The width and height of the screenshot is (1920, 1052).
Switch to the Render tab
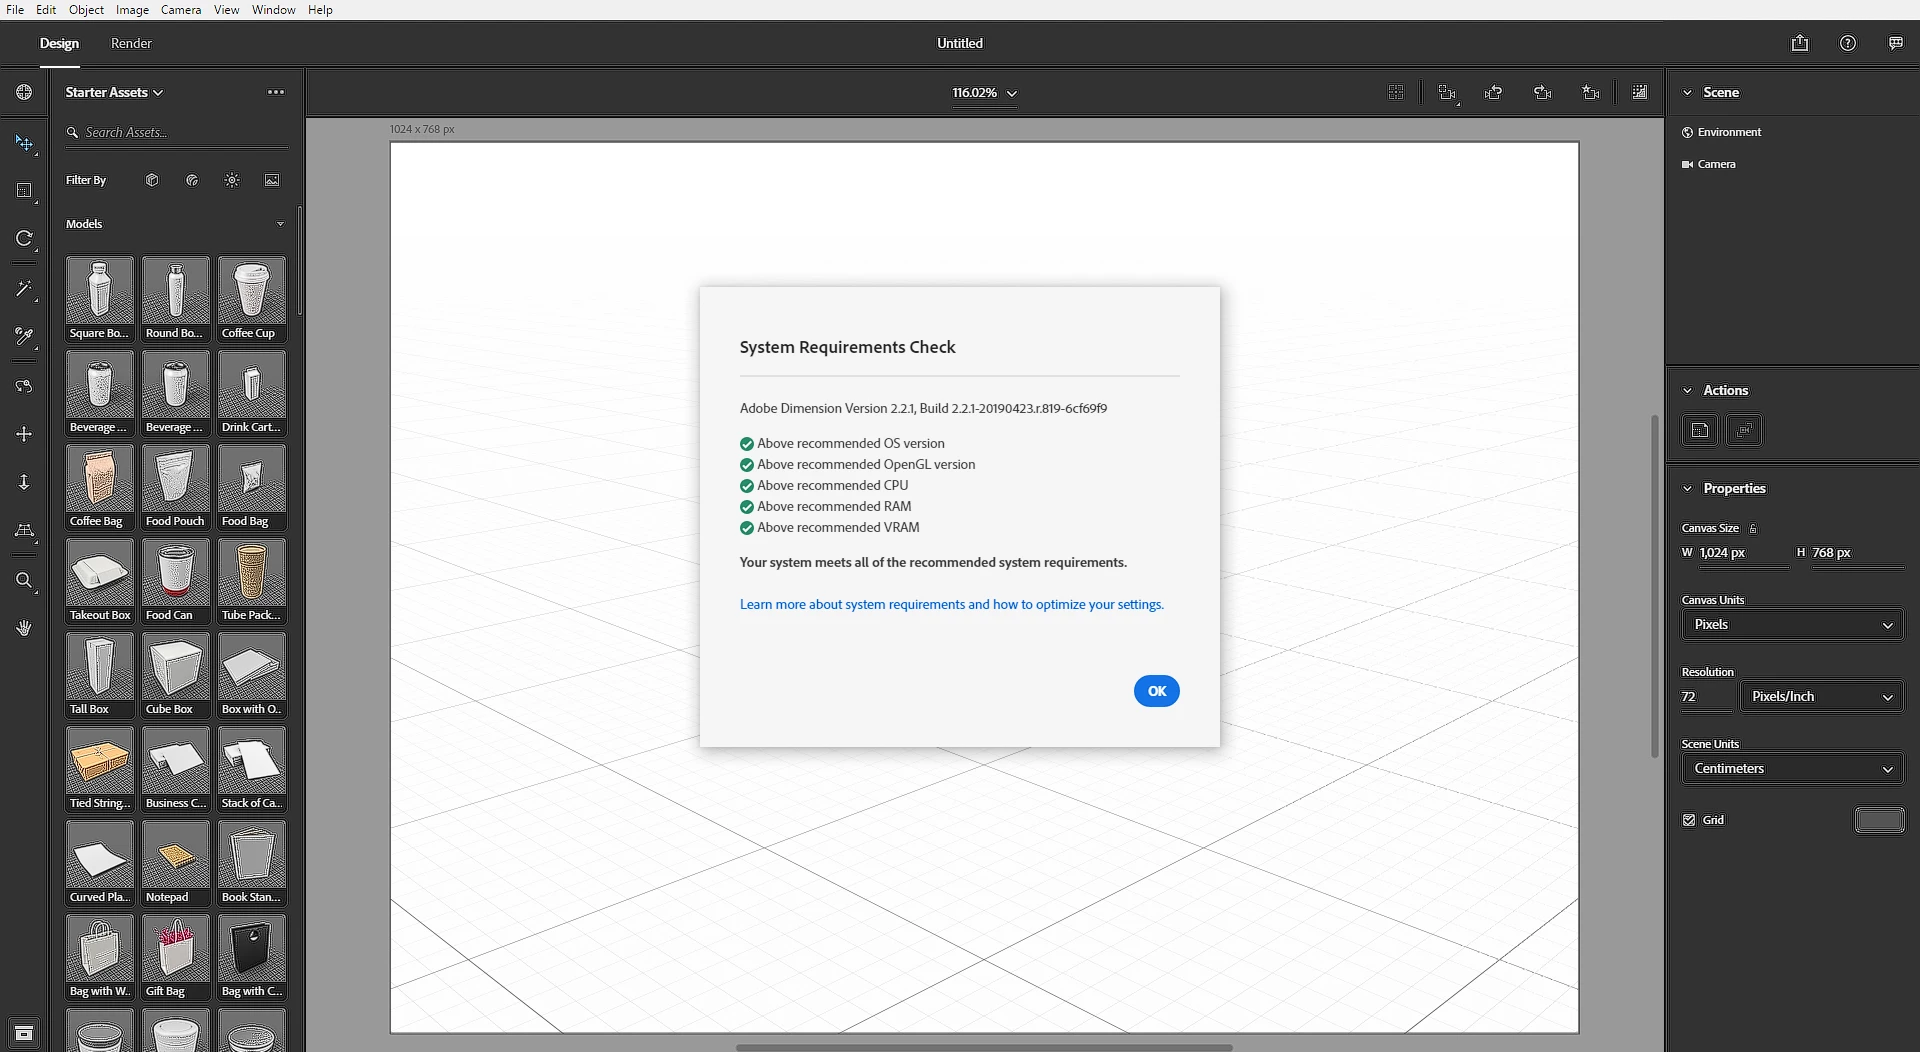coord(131,43)
